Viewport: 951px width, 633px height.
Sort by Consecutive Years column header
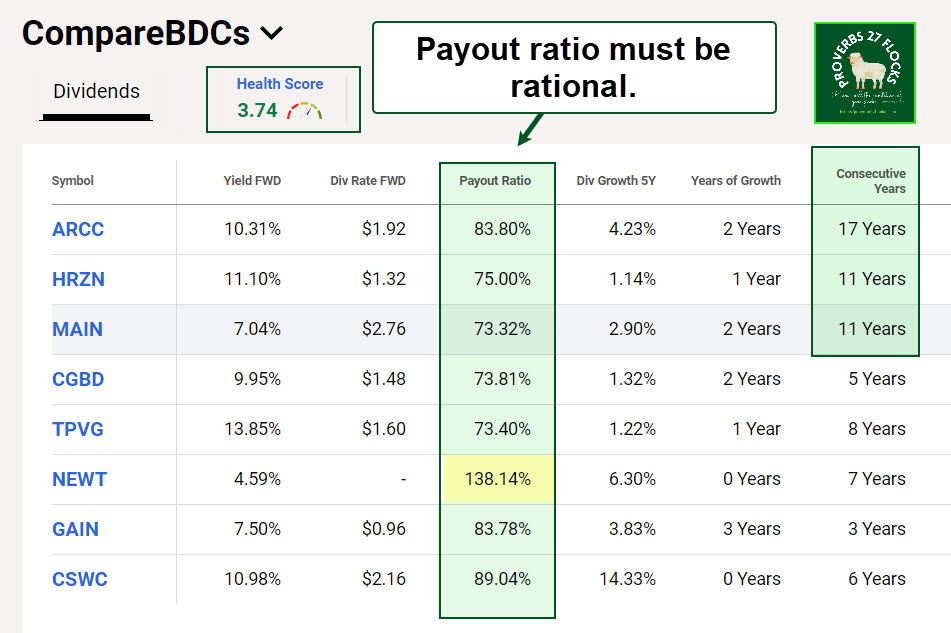pyautogui.click(x=871, y=181)
